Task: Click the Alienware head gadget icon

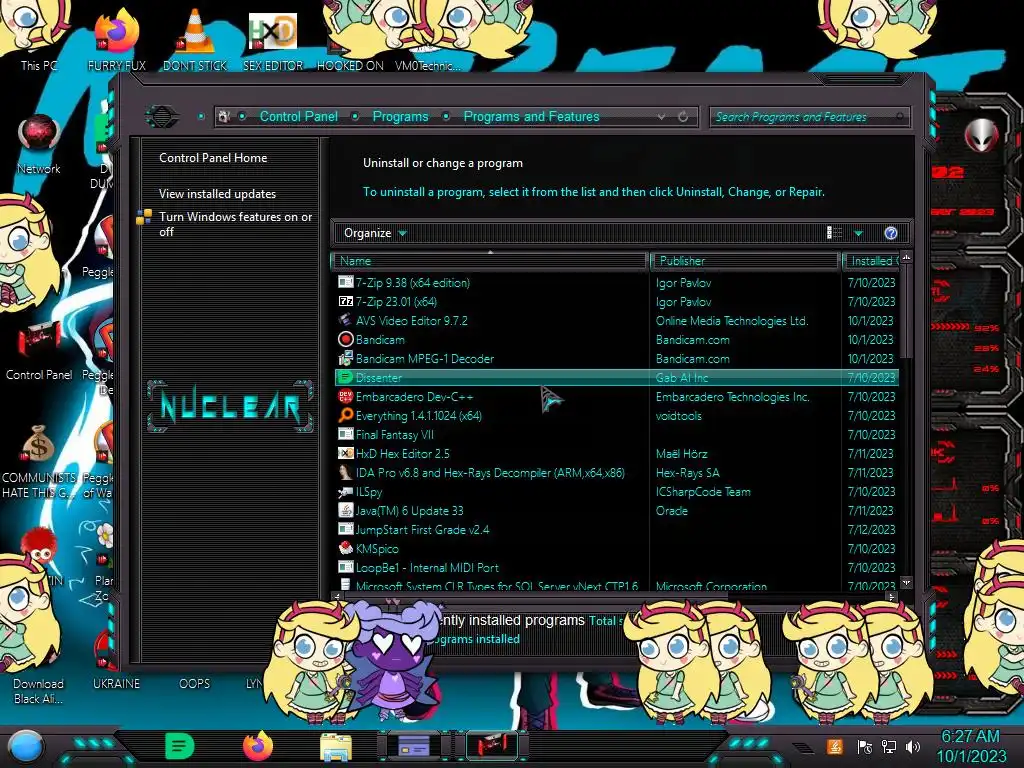Action: 981,135
